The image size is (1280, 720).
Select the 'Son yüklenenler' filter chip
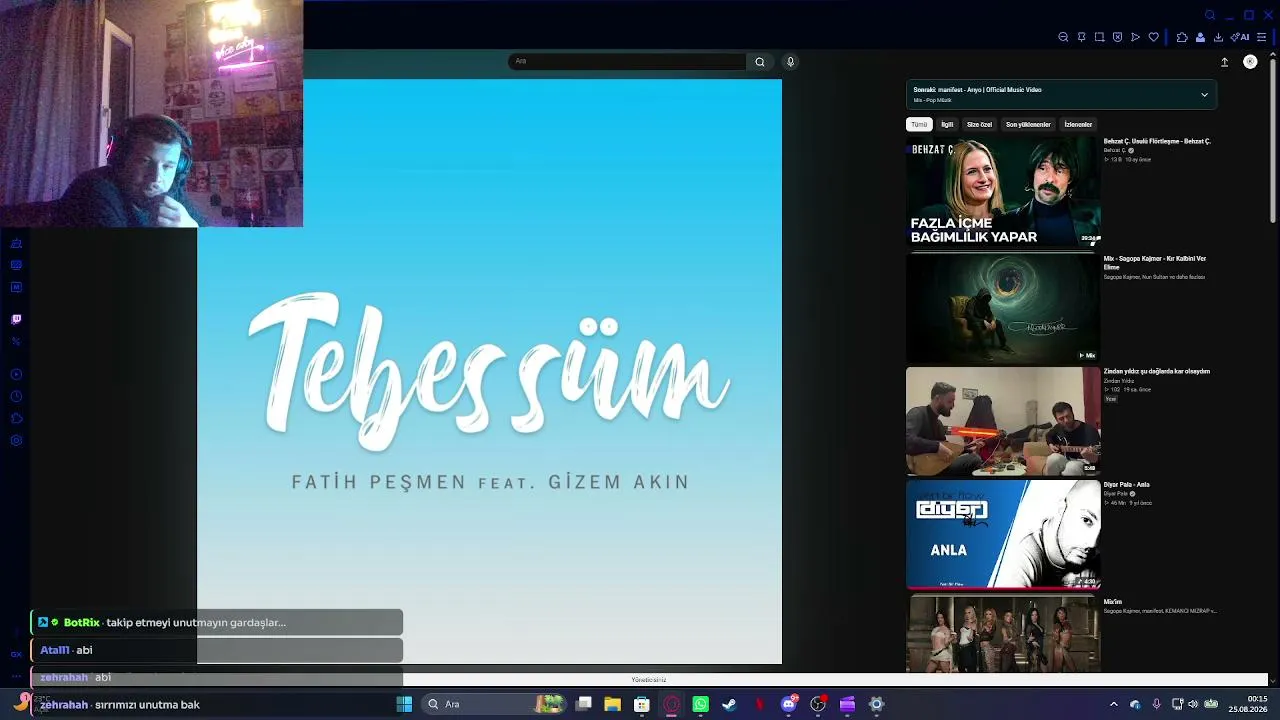click(x=1028, y=125)
